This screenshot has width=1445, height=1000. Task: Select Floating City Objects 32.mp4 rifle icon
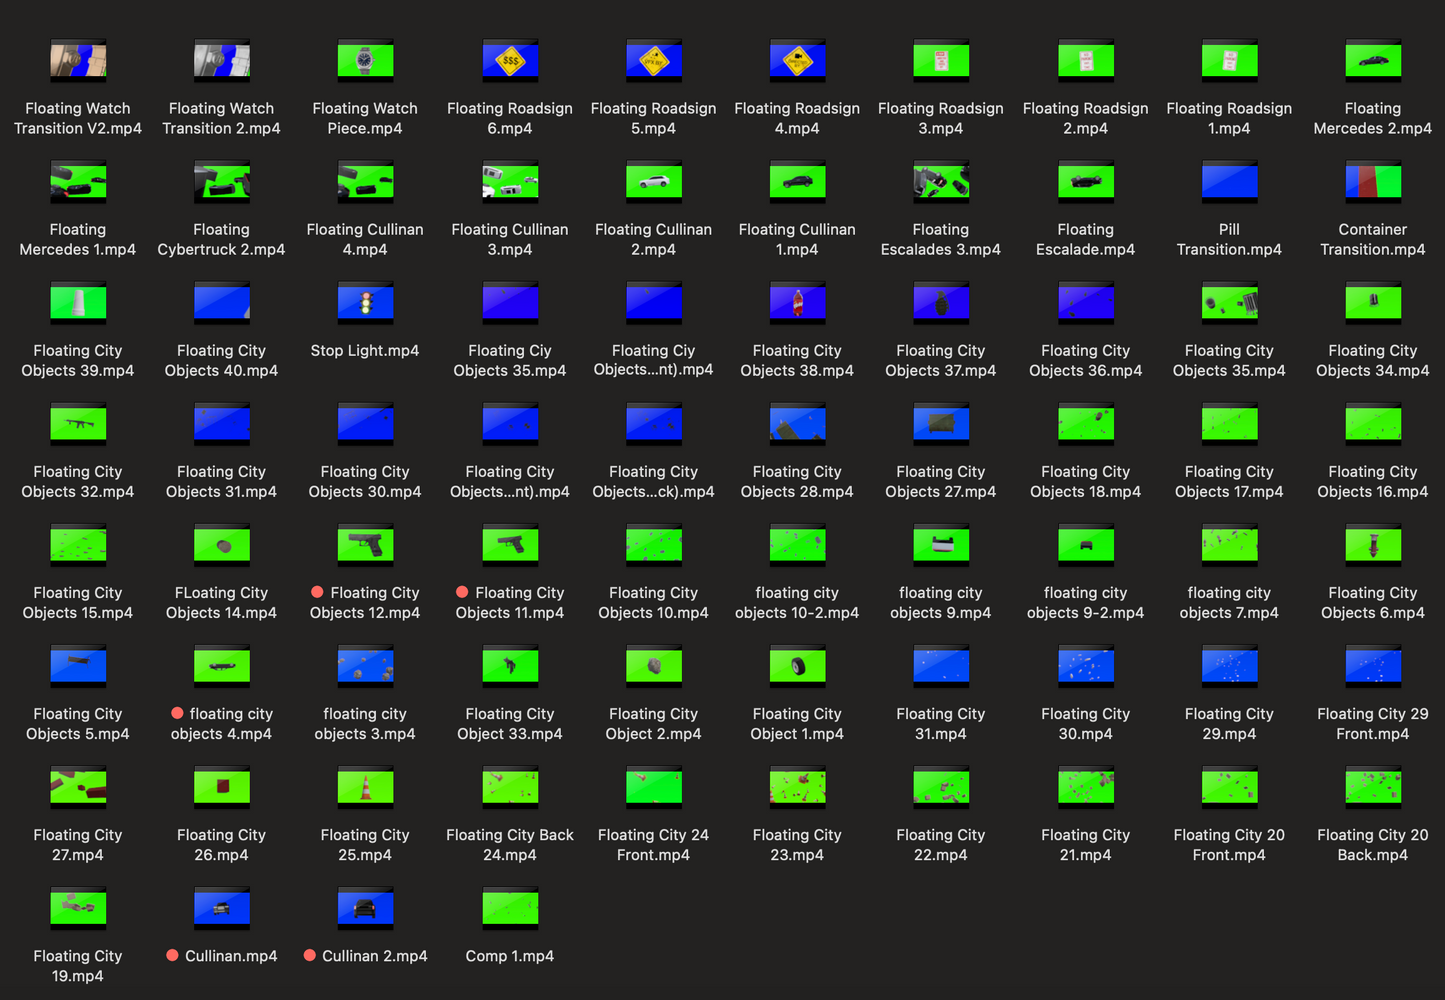coord(78,425)
